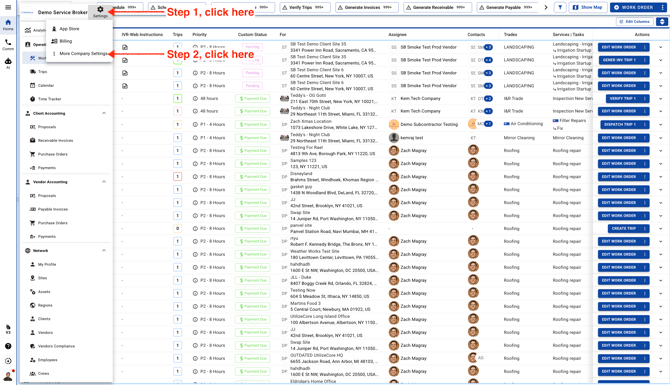Click contacts +3 badge first row
The image size is (670, 385).
[488, 47]
